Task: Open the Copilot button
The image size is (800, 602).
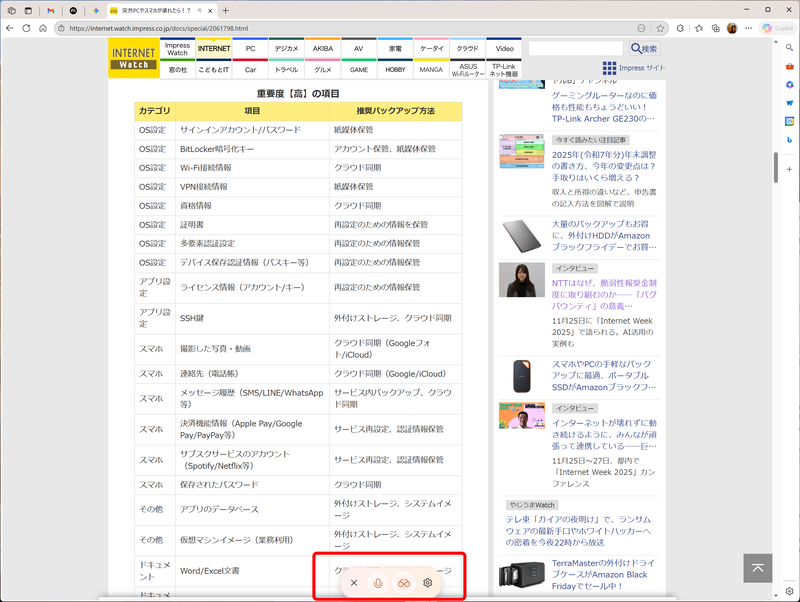Action: click(778, 28)
